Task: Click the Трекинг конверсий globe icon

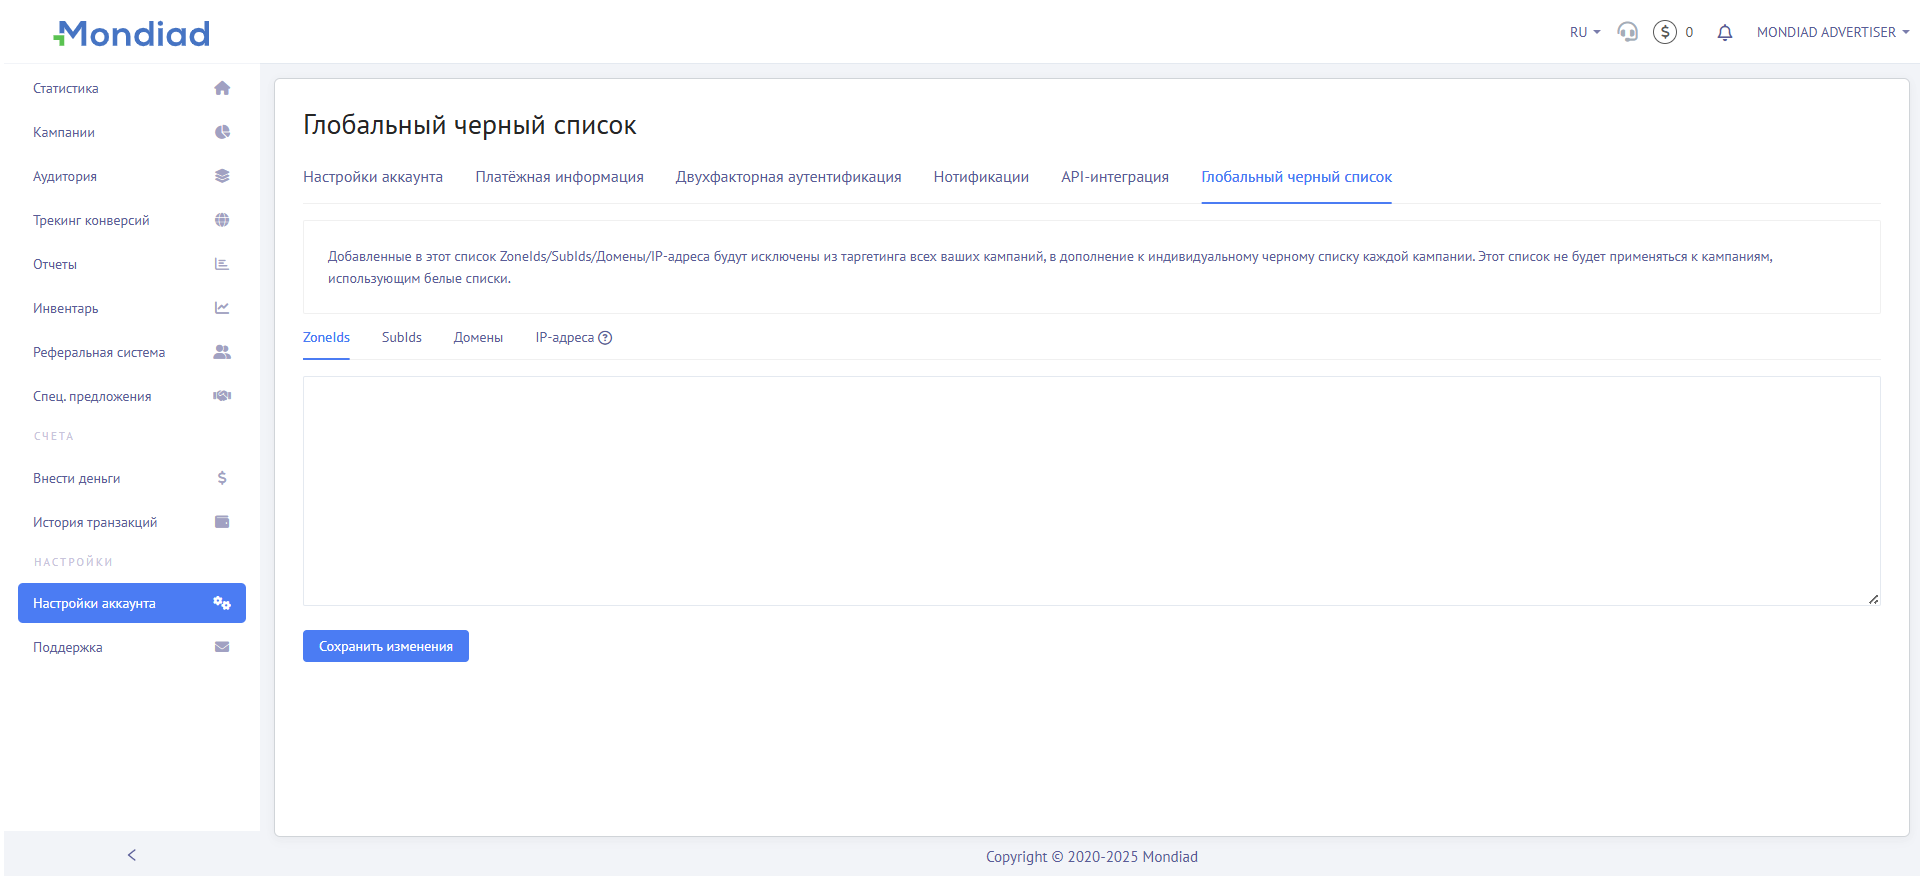Action: [222, 220]
